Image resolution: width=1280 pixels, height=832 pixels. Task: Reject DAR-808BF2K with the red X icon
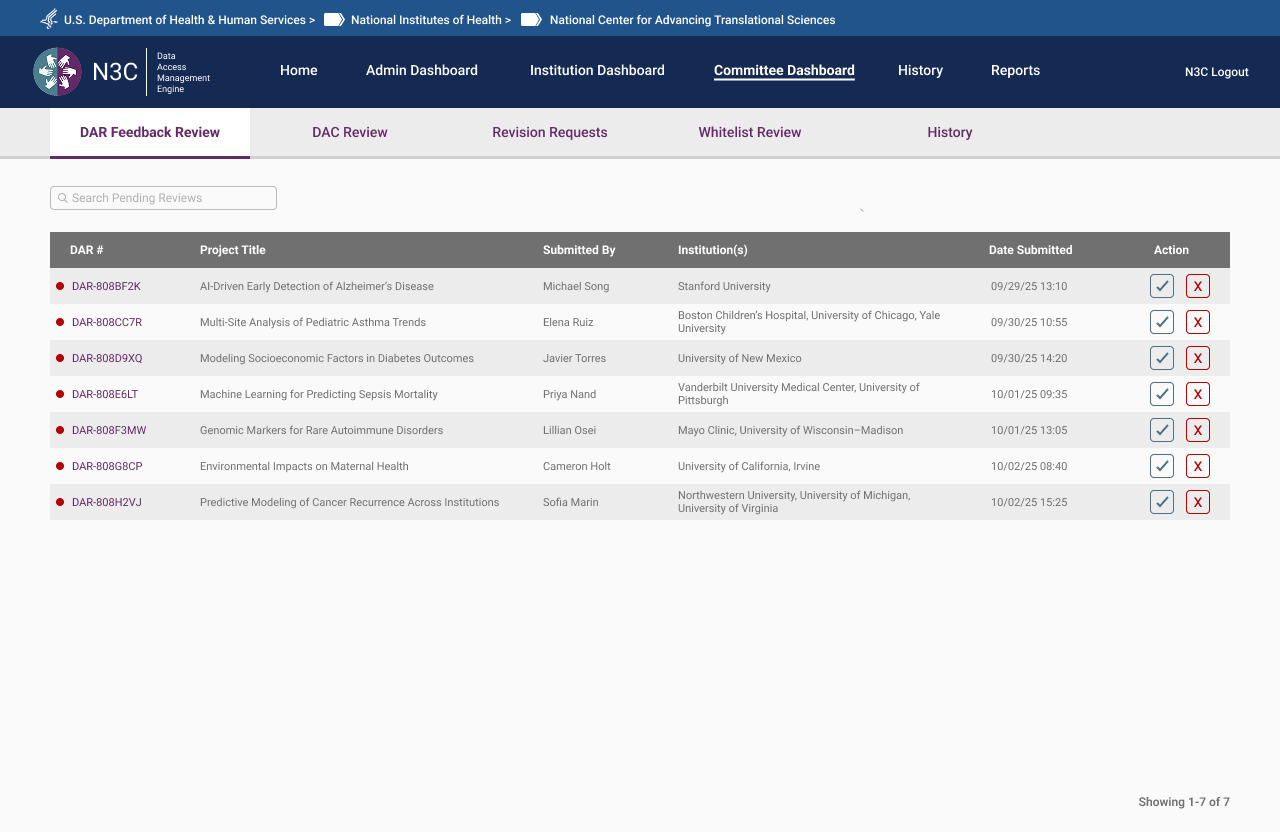pos(1197,286)
